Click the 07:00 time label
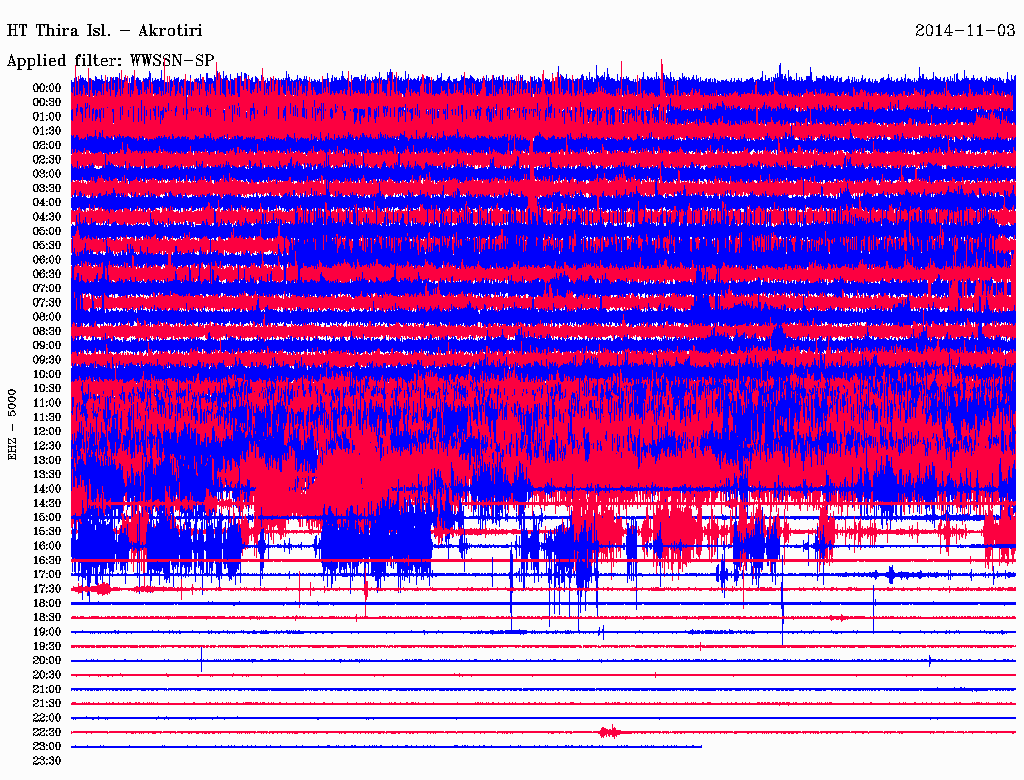The image size is (1024, 780). (47, 289)
